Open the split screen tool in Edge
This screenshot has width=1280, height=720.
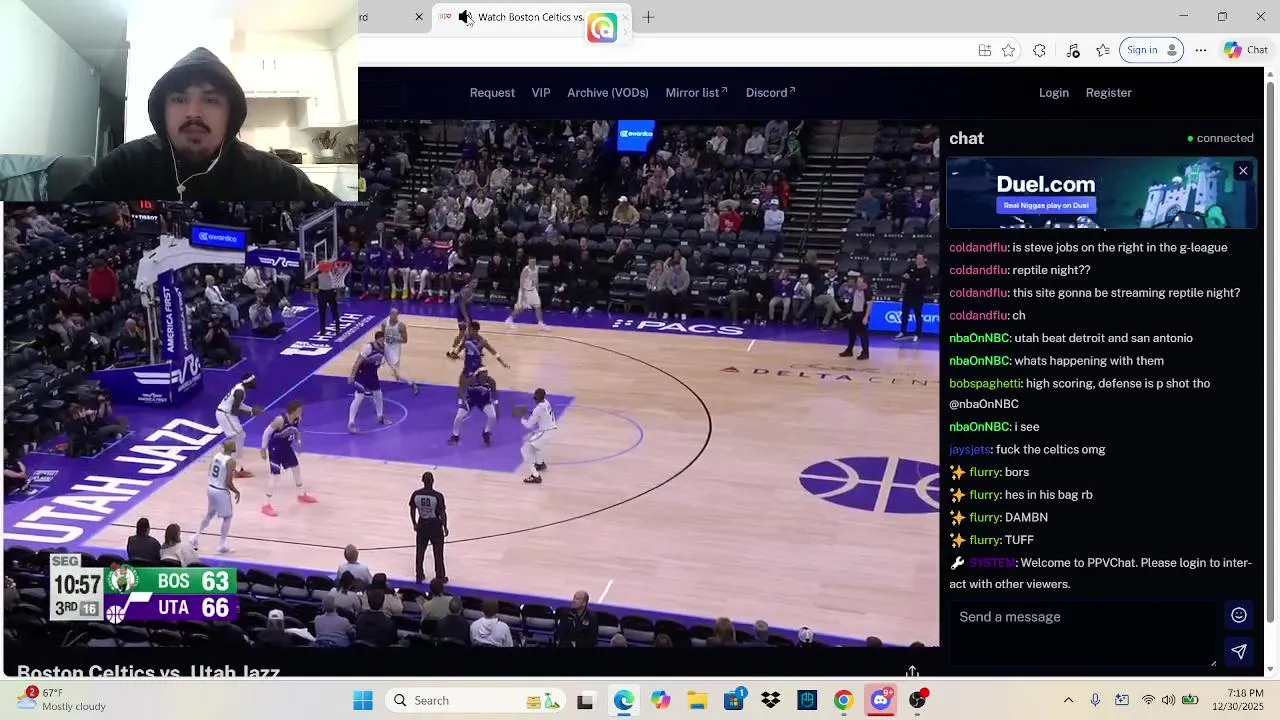[x=985, y=50]
